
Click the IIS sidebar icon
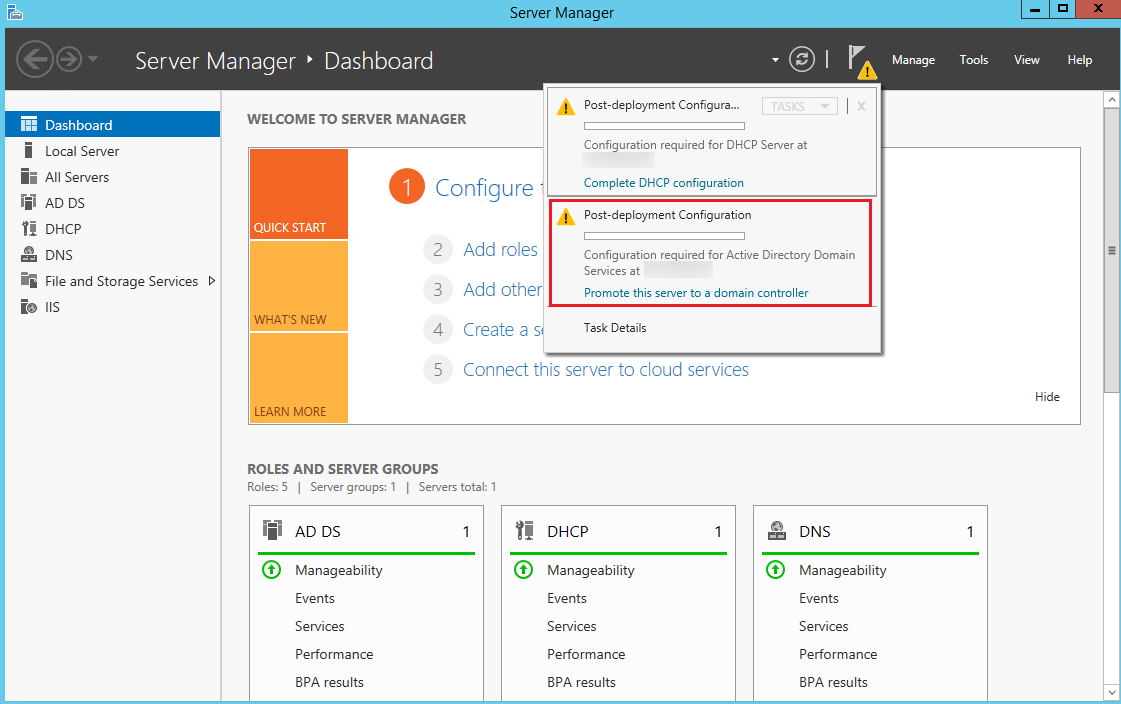tap(29, 307)
